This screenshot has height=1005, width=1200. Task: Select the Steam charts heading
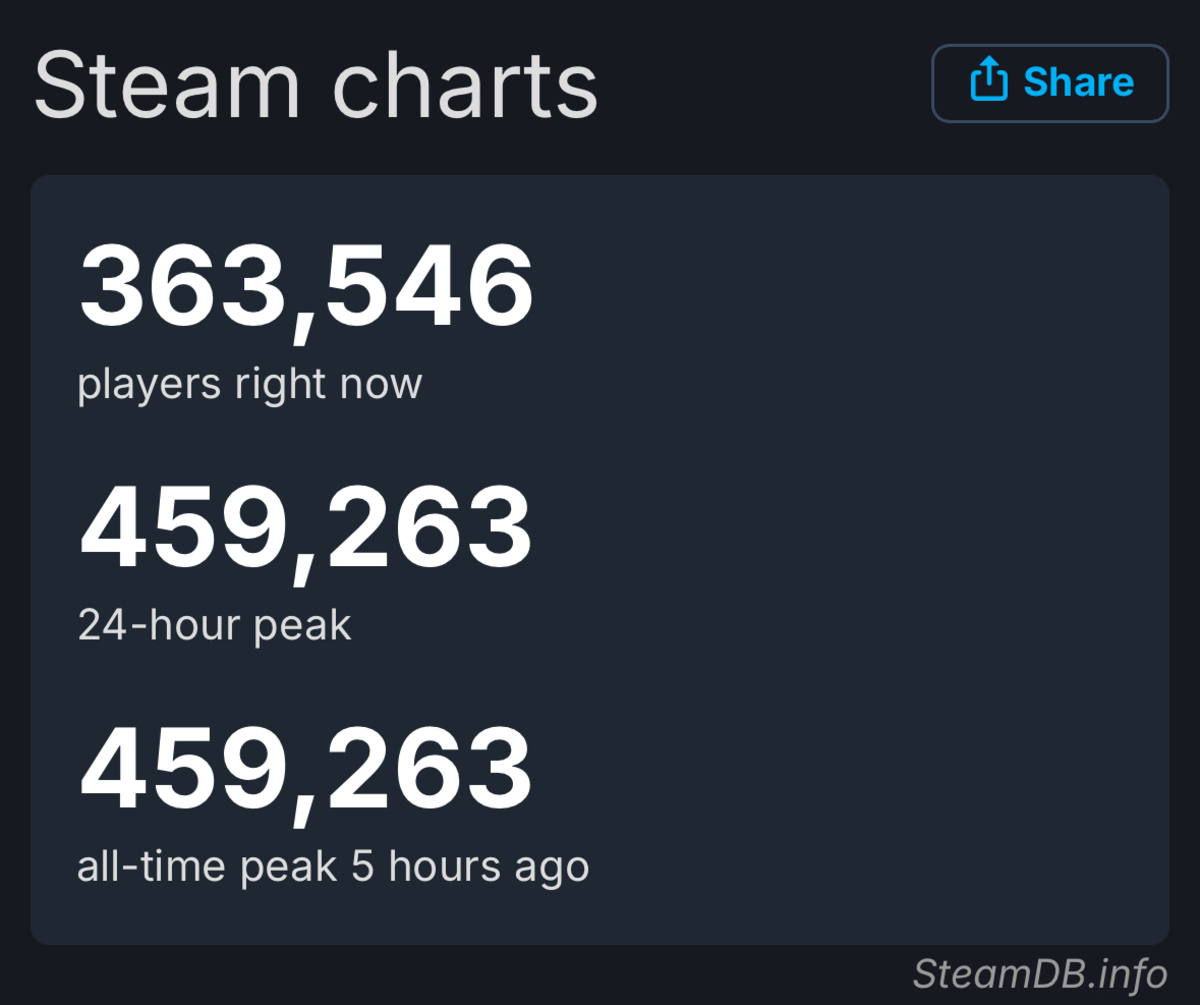tap(316, 84)
